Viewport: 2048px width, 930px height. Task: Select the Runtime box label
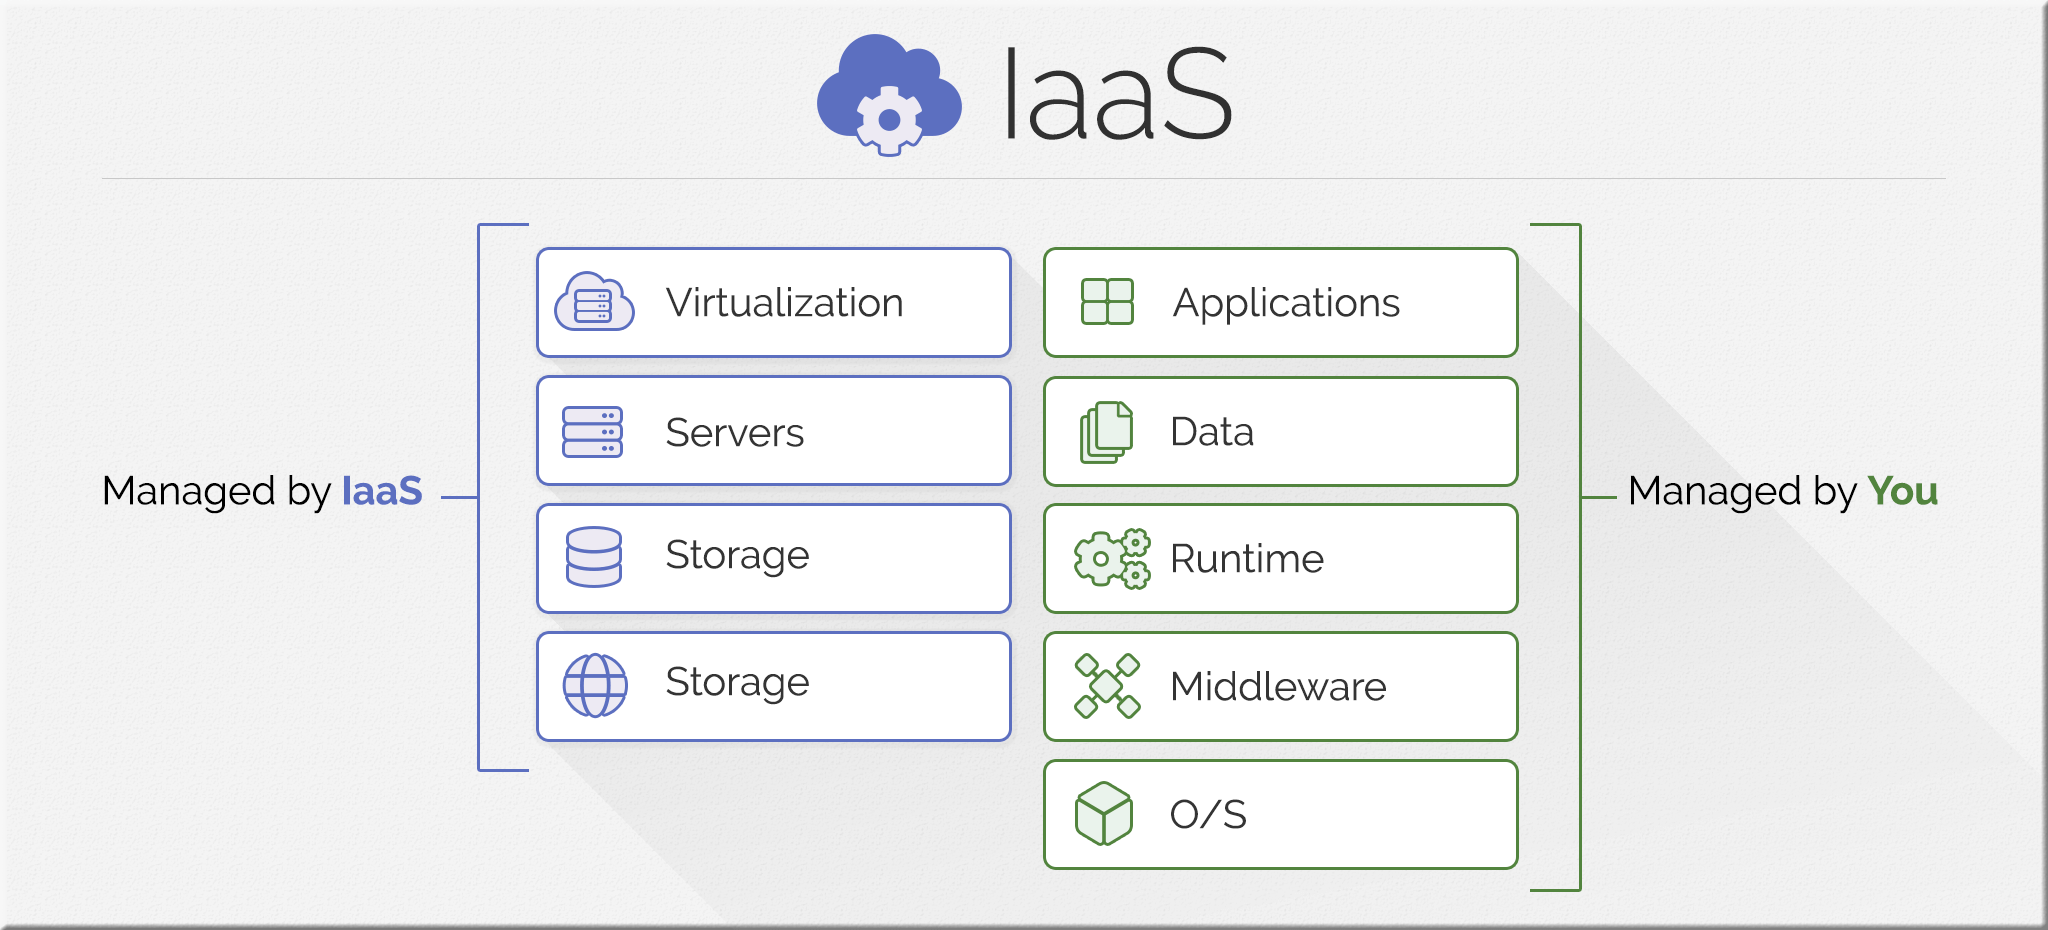click(1247, 559)
